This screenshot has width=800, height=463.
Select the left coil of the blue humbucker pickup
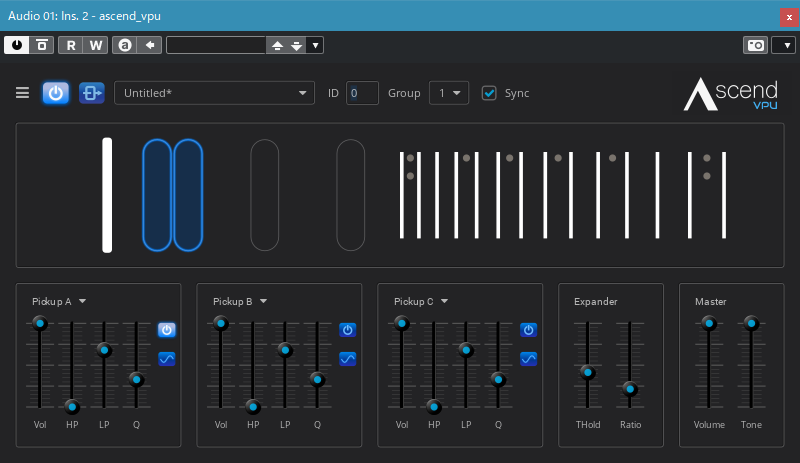pos(157,195)
